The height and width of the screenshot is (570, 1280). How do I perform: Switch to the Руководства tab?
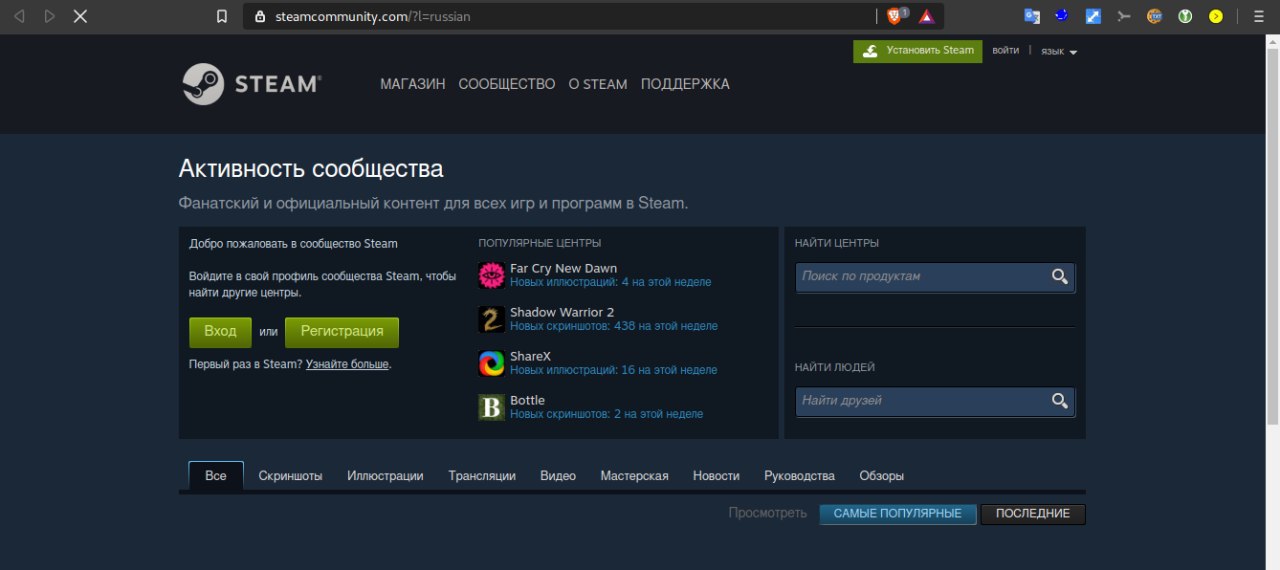pyautogui.click(x=799, y=476)
